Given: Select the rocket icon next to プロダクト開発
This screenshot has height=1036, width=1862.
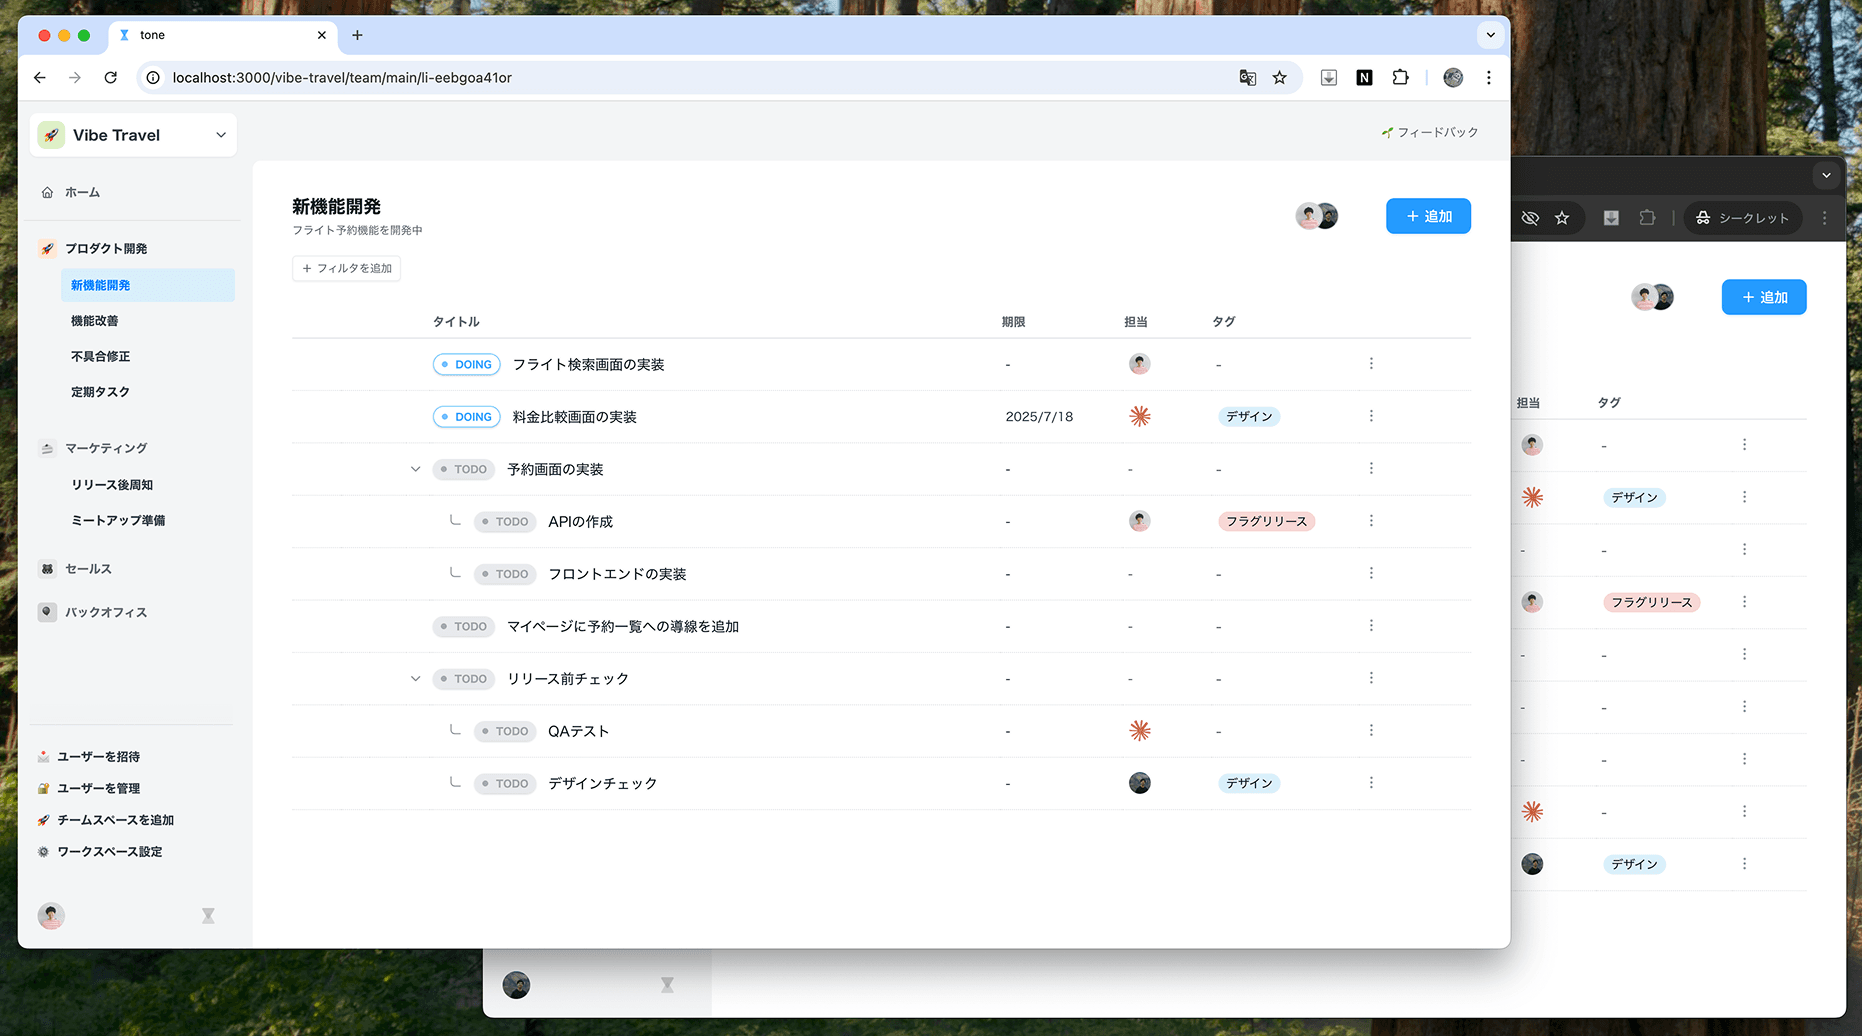Looking at the screenshot, I should 47,248.
